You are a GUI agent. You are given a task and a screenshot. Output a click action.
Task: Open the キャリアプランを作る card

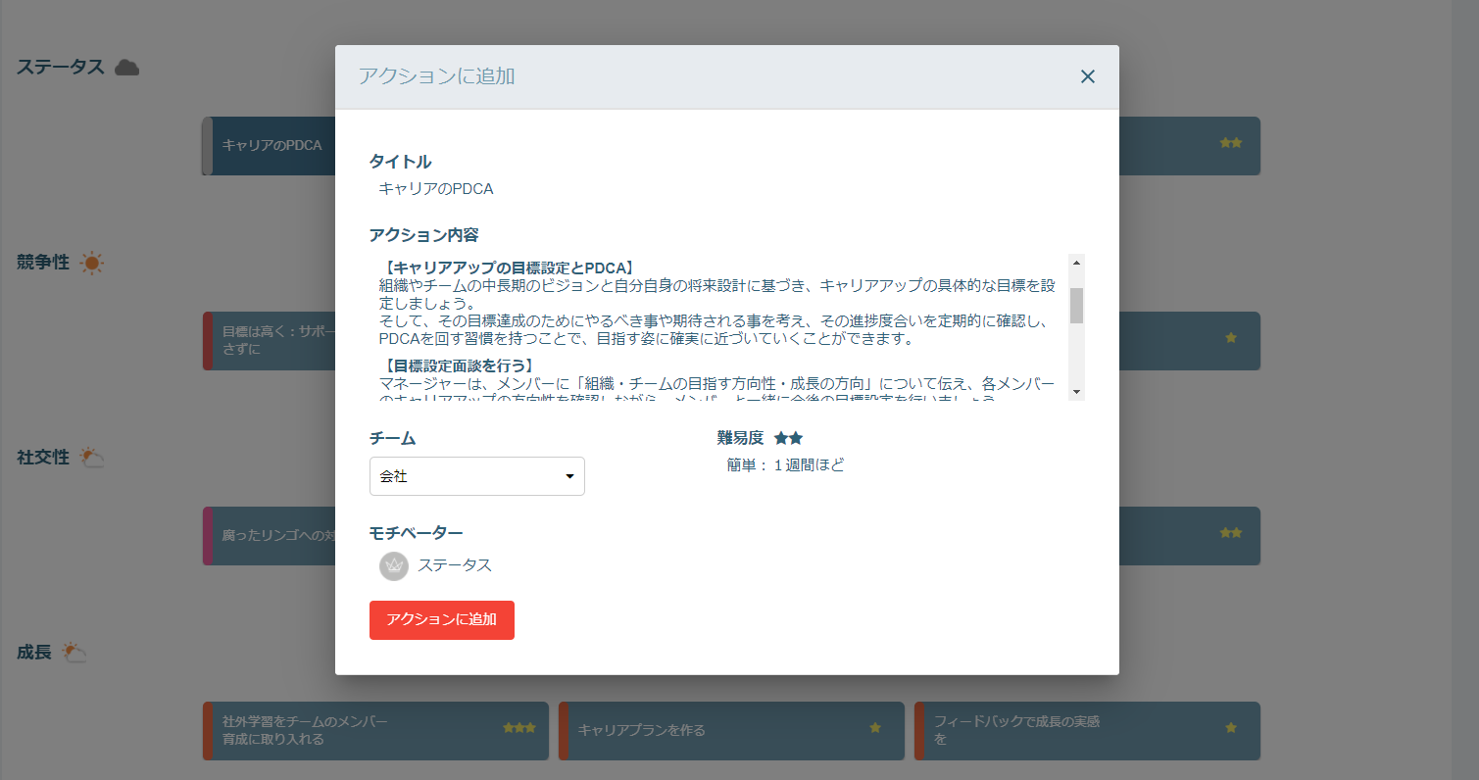coord(731,731)
